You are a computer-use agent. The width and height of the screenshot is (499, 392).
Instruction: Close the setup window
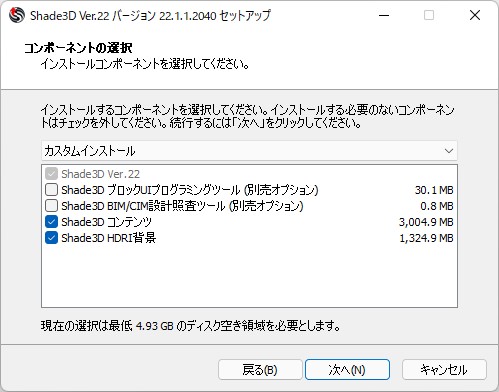coord(475,15)
